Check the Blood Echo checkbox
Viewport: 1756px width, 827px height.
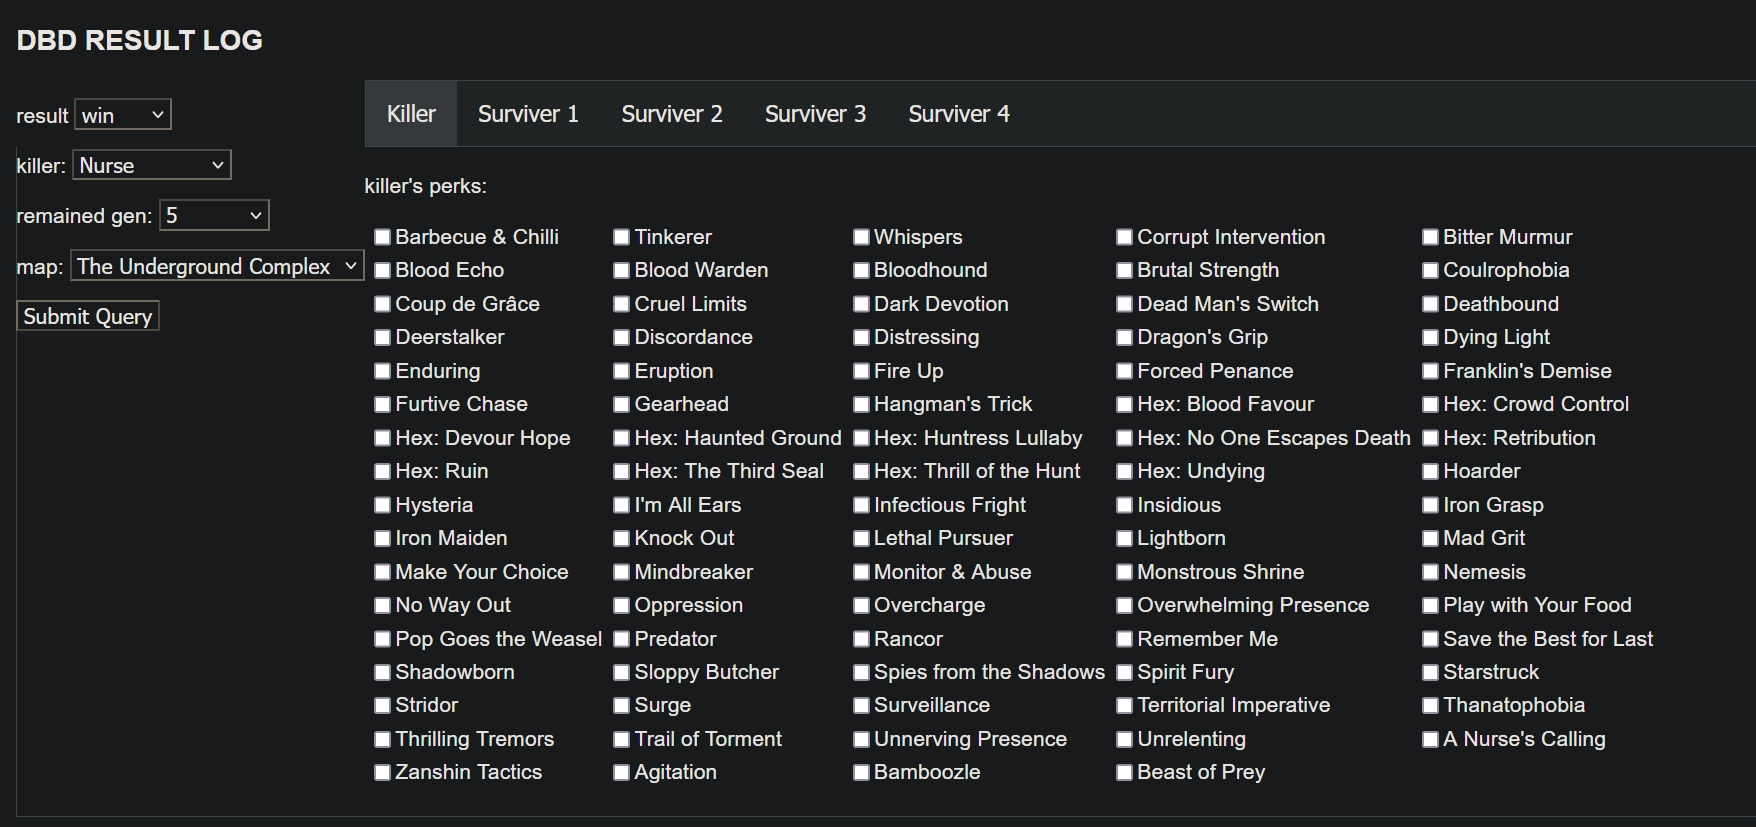382,270
